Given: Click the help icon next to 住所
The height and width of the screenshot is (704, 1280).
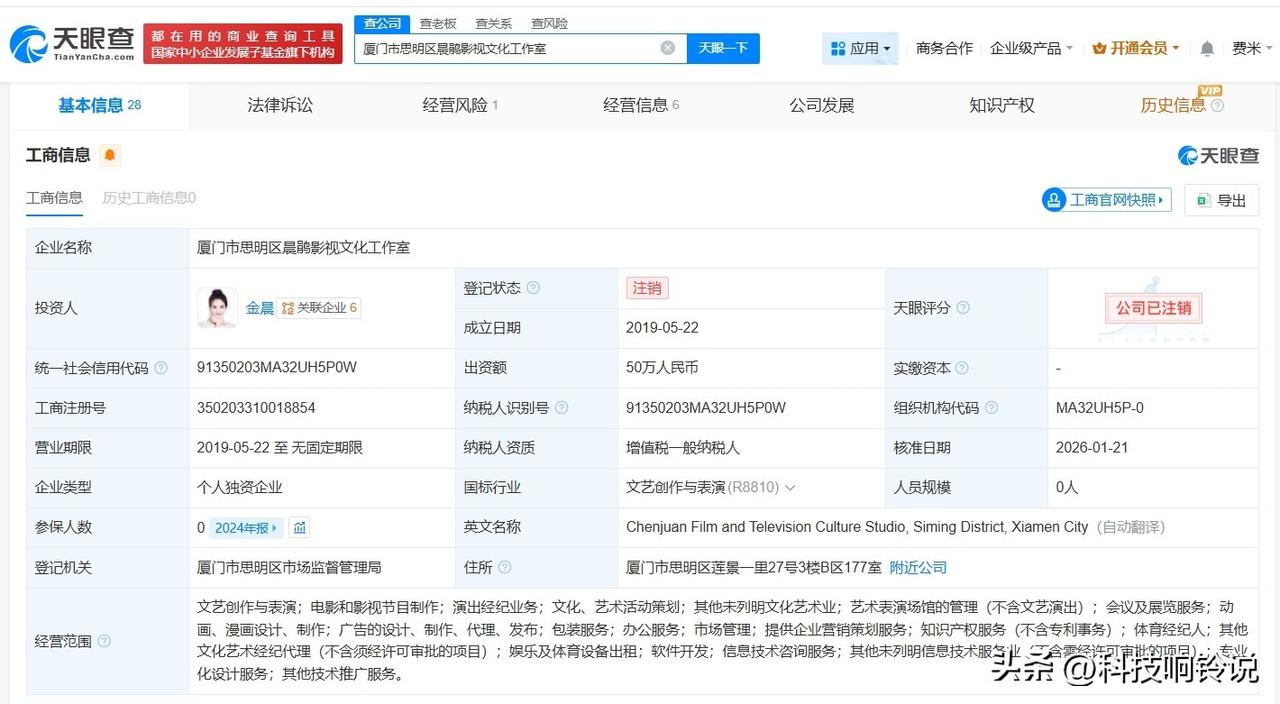Looking at the screenshot, I should (505, 567).
